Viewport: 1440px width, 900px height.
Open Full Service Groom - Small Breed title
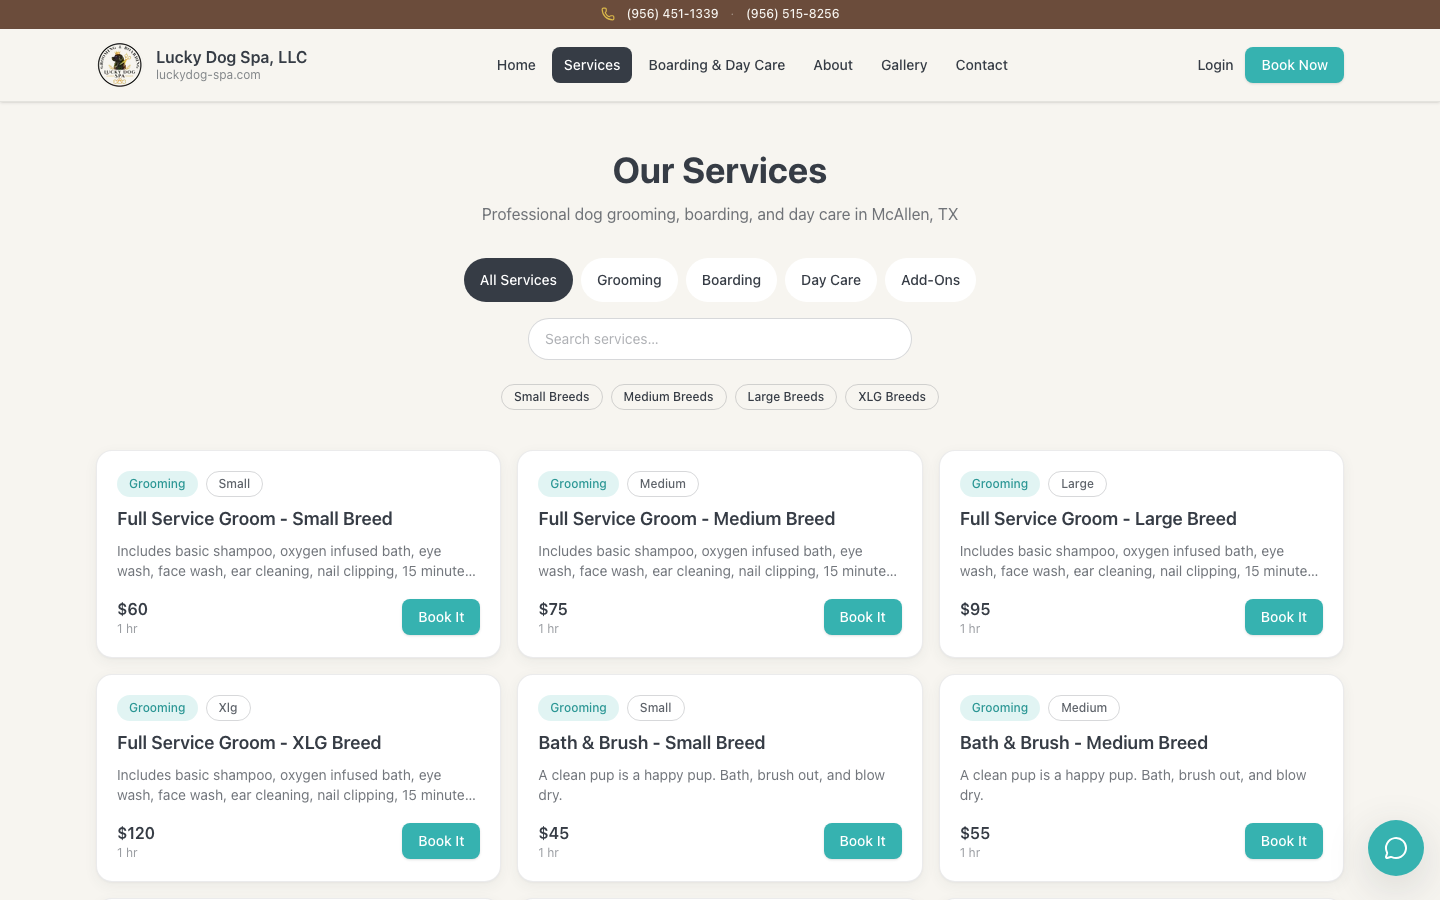tap(255, 519)
